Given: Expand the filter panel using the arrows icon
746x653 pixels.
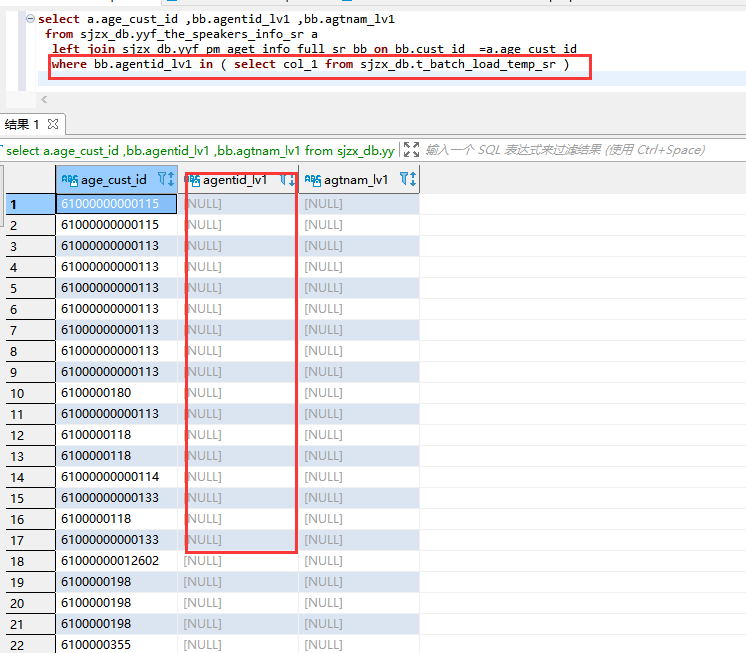Looking at the screenshot, I should click(411, 150).
